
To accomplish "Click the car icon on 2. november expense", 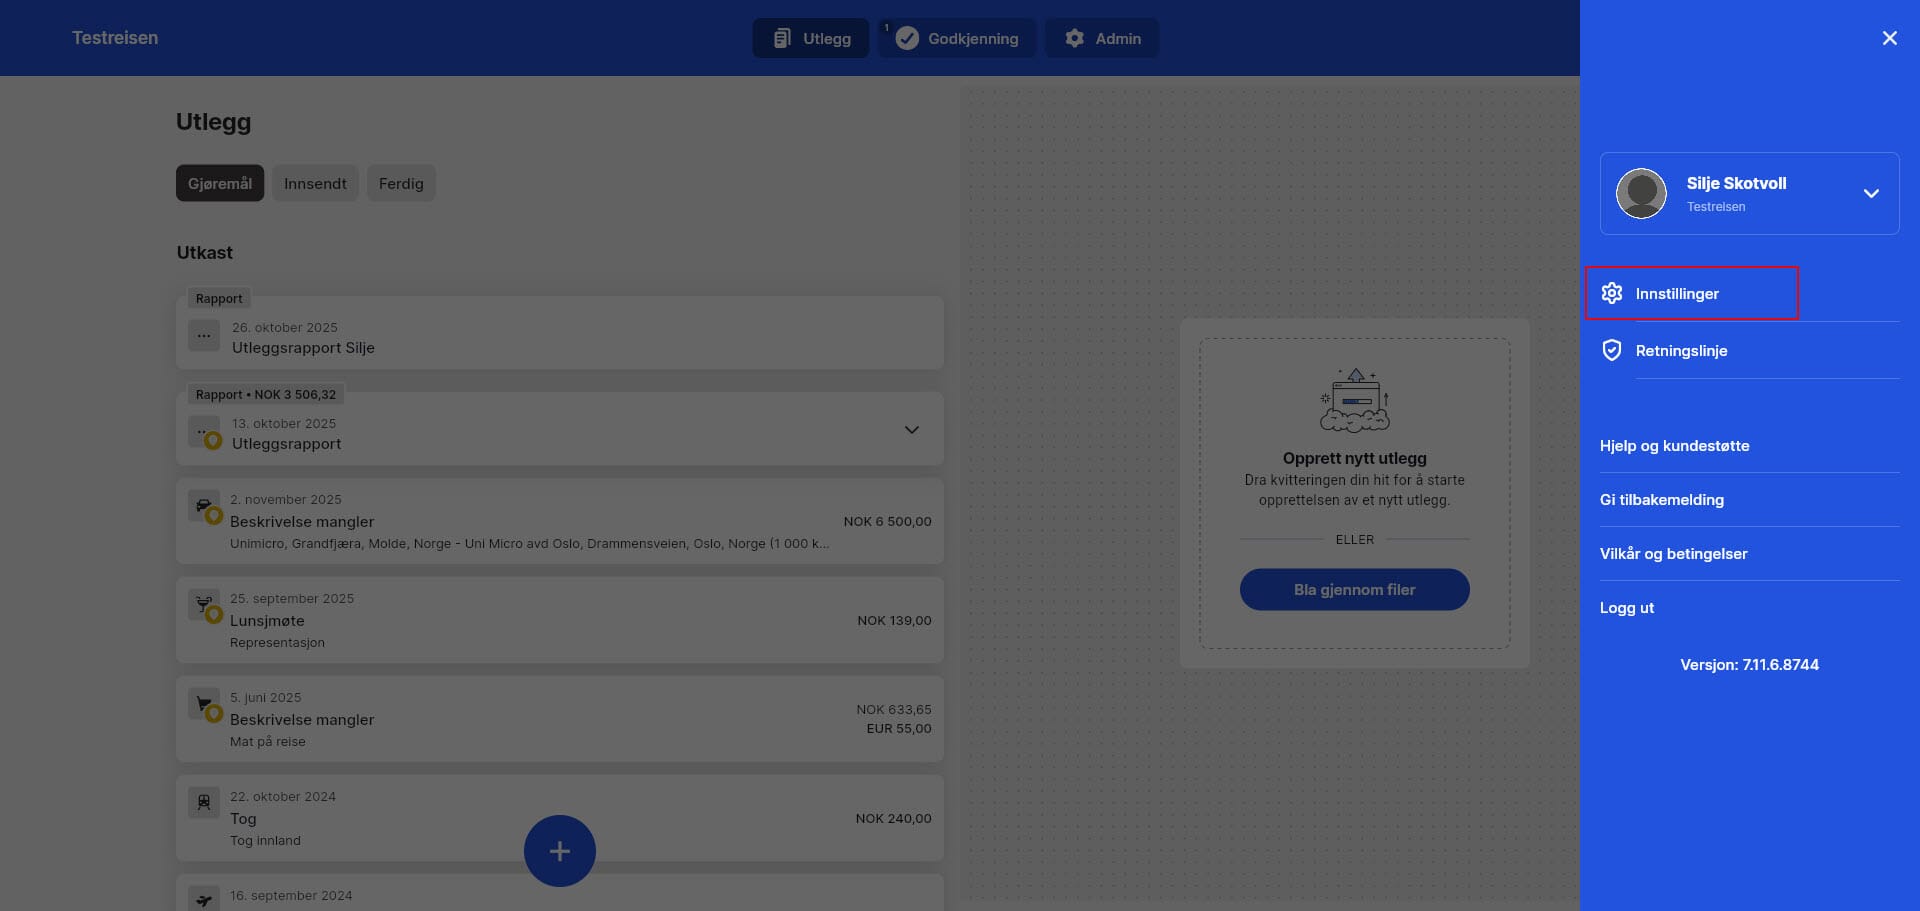I will coord(203,505).
